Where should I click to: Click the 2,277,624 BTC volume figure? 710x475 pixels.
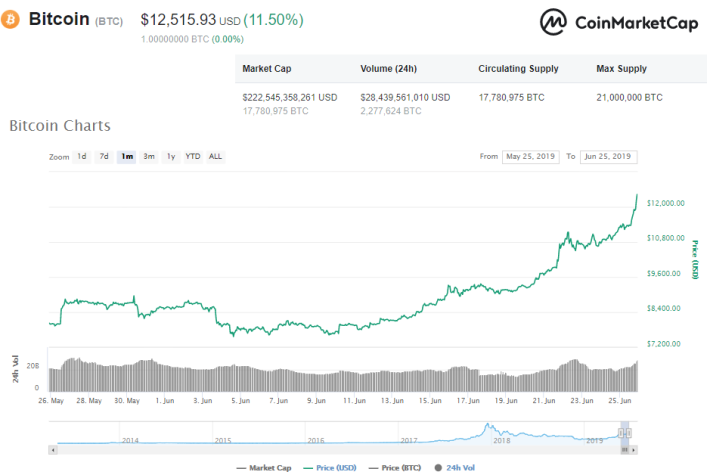(x=391, y=111)
